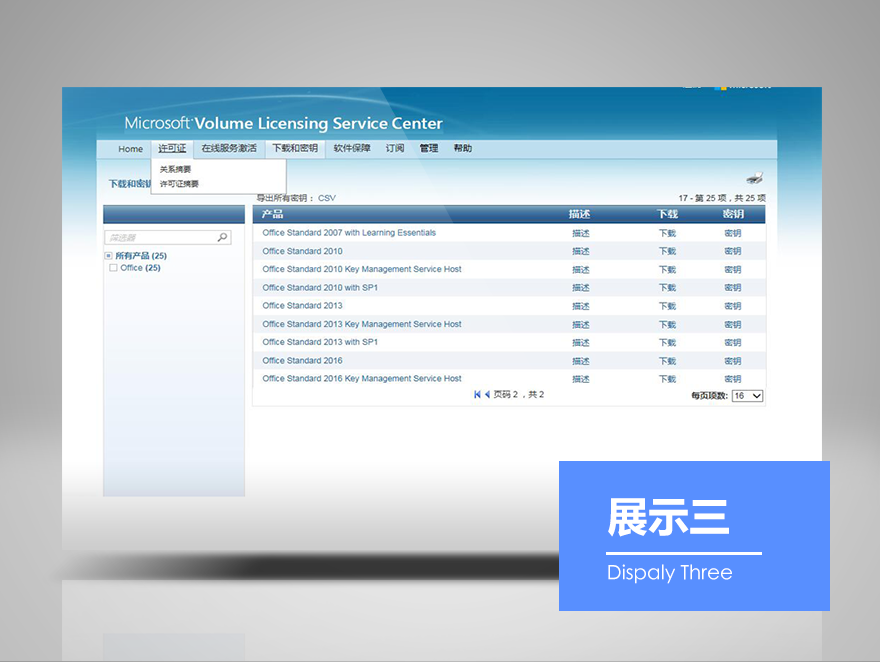Click 密钥 for Office Standard 2013
Screen dimensions: 880x662
[733, 306]
